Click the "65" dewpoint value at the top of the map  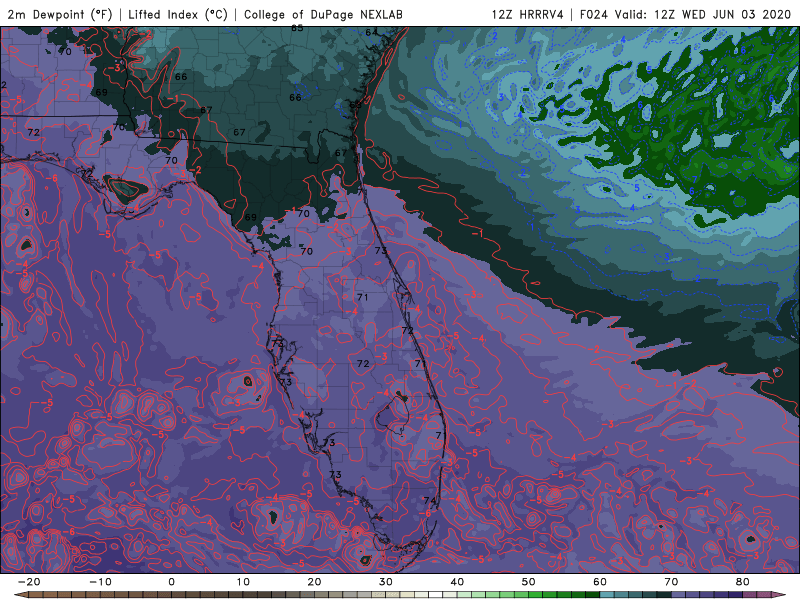pyautogui.click(x=297, y=29)
